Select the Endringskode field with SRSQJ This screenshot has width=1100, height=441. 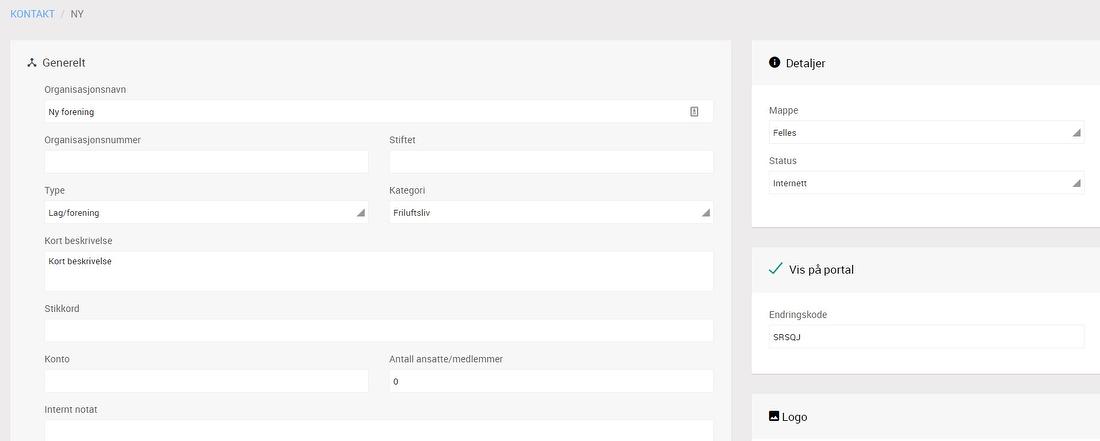(926, 337)
